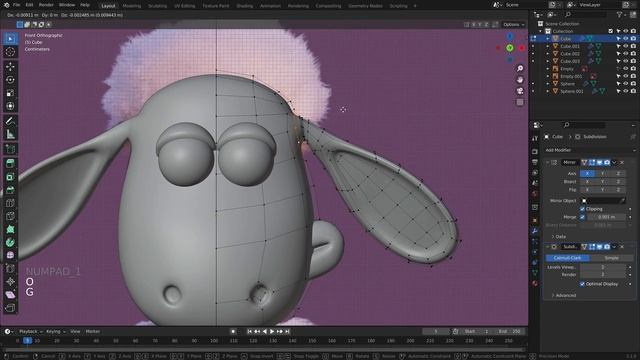Image resolution: width=640 pixels, height=360 pixels.
Task: Select the Shrink/Fatten tool
Action: click(x=10, y=282)
